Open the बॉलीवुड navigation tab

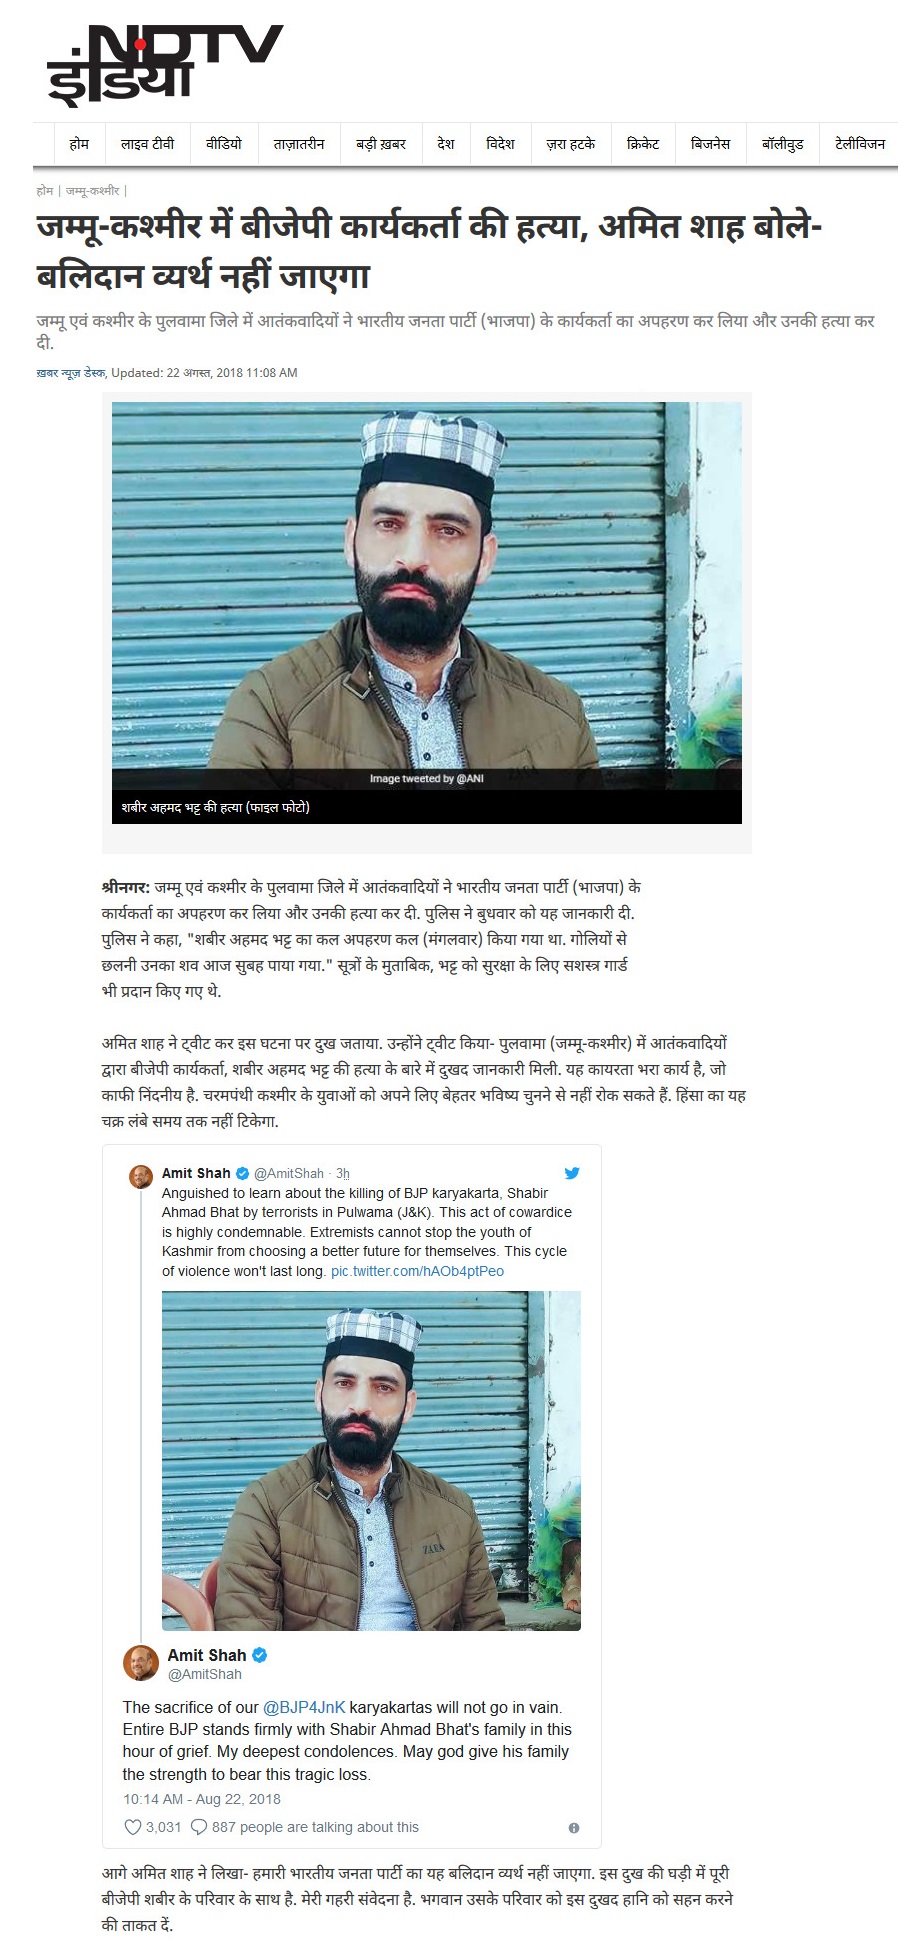(783, 144)
